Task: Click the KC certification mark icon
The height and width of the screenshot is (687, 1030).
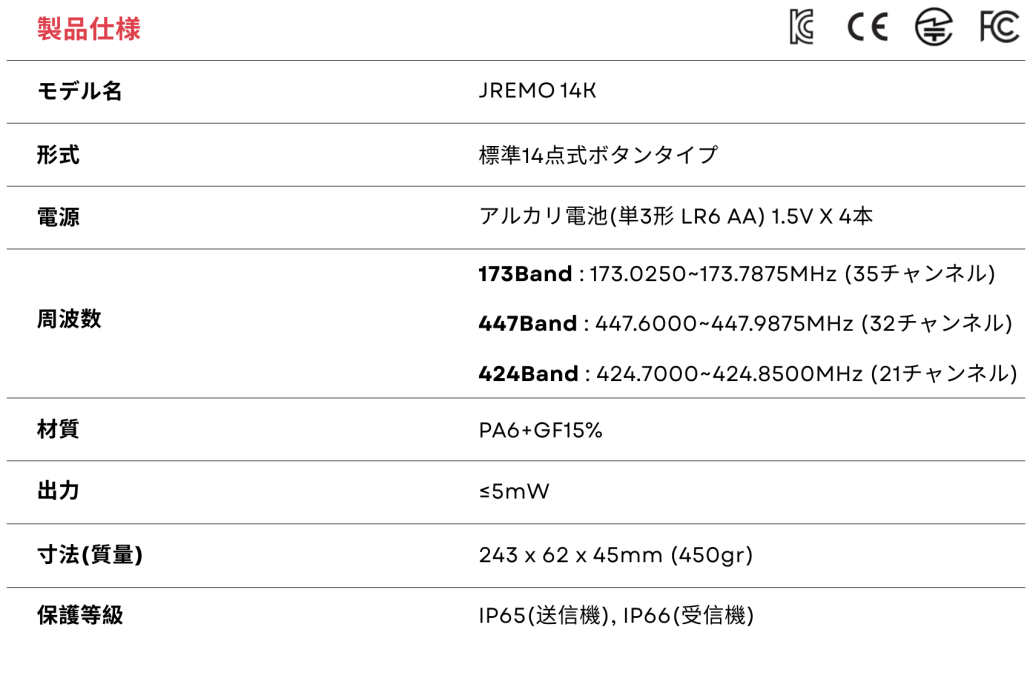Action: (x=802, y=28)
